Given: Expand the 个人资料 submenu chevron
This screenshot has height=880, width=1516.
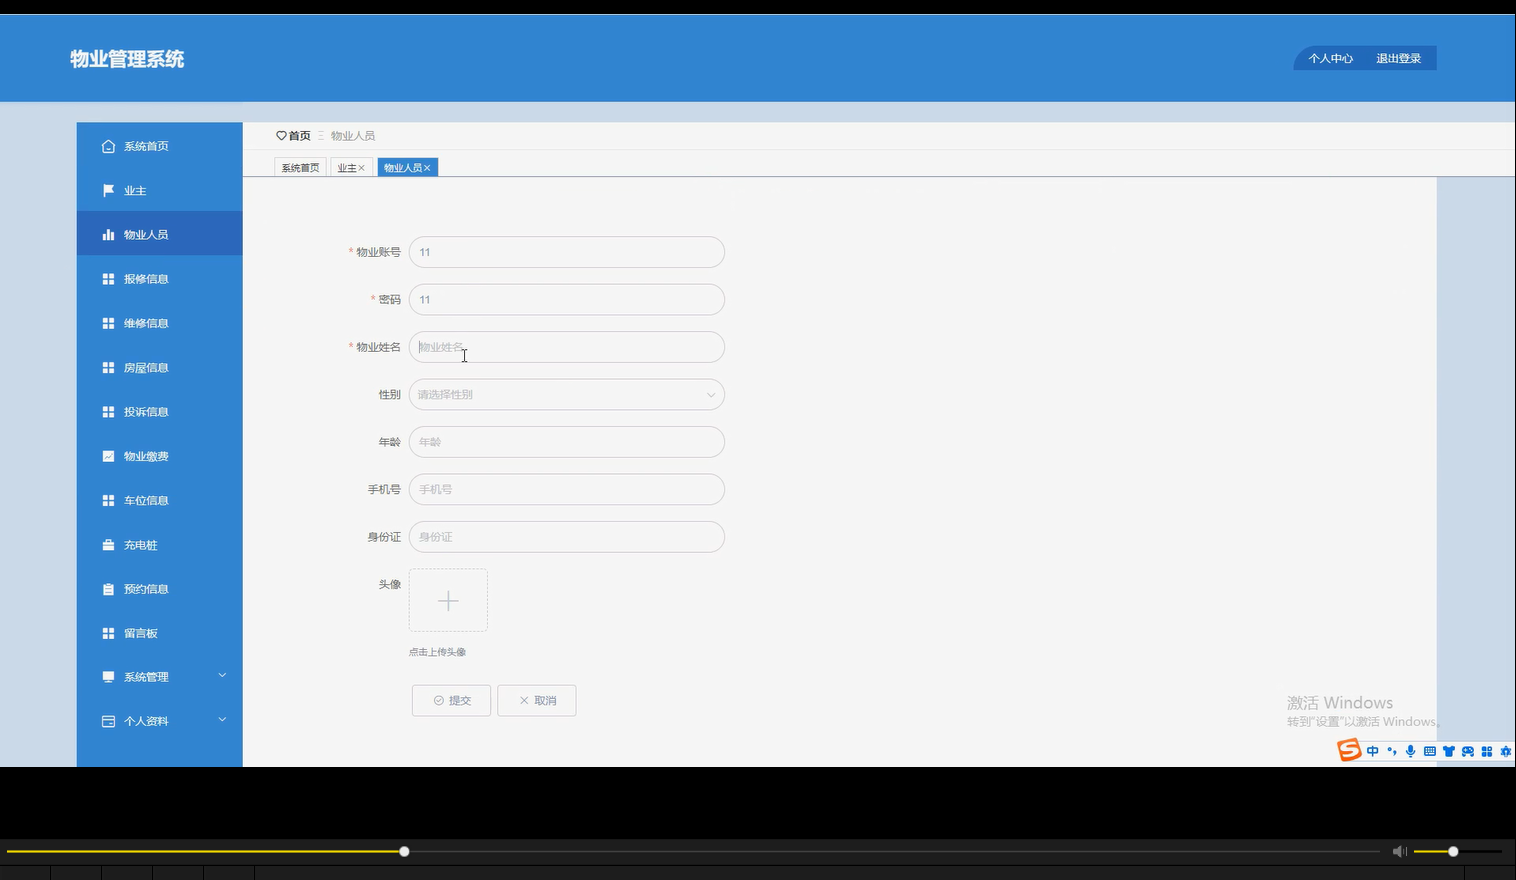Looking at the screenshot, I should pos(222,720).
